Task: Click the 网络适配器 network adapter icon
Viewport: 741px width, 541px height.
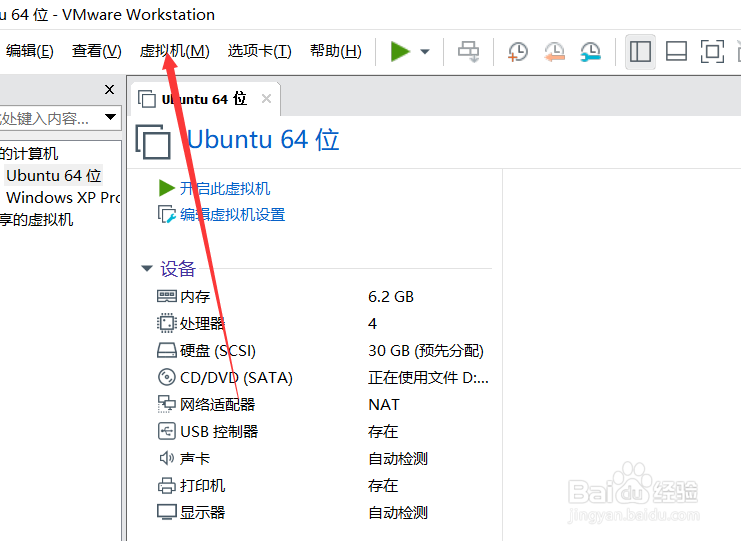Action: (x=166, y=404)
